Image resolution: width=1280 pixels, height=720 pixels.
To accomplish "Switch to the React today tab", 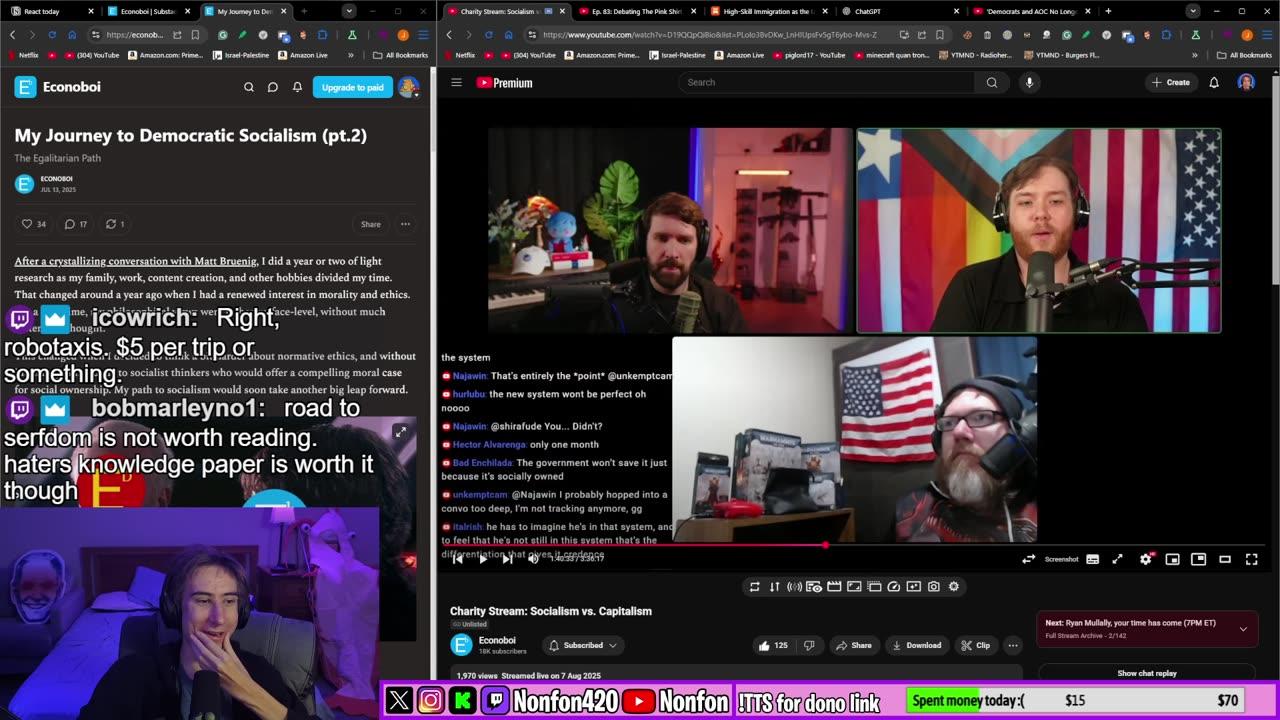I will (x=50, y=11).
